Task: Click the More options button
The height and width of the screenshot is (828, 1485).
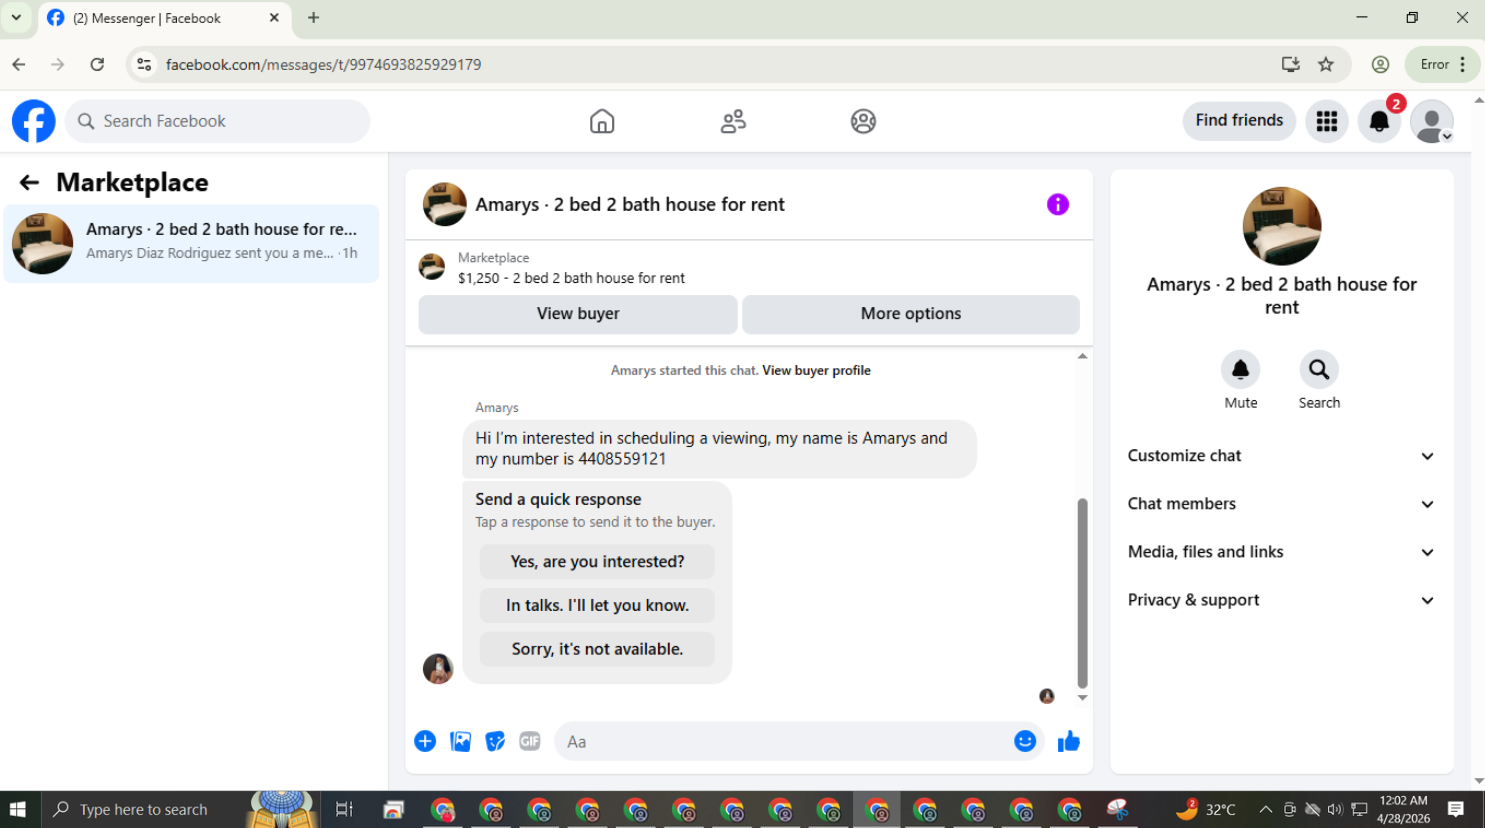Action: (x=911, y=314)
